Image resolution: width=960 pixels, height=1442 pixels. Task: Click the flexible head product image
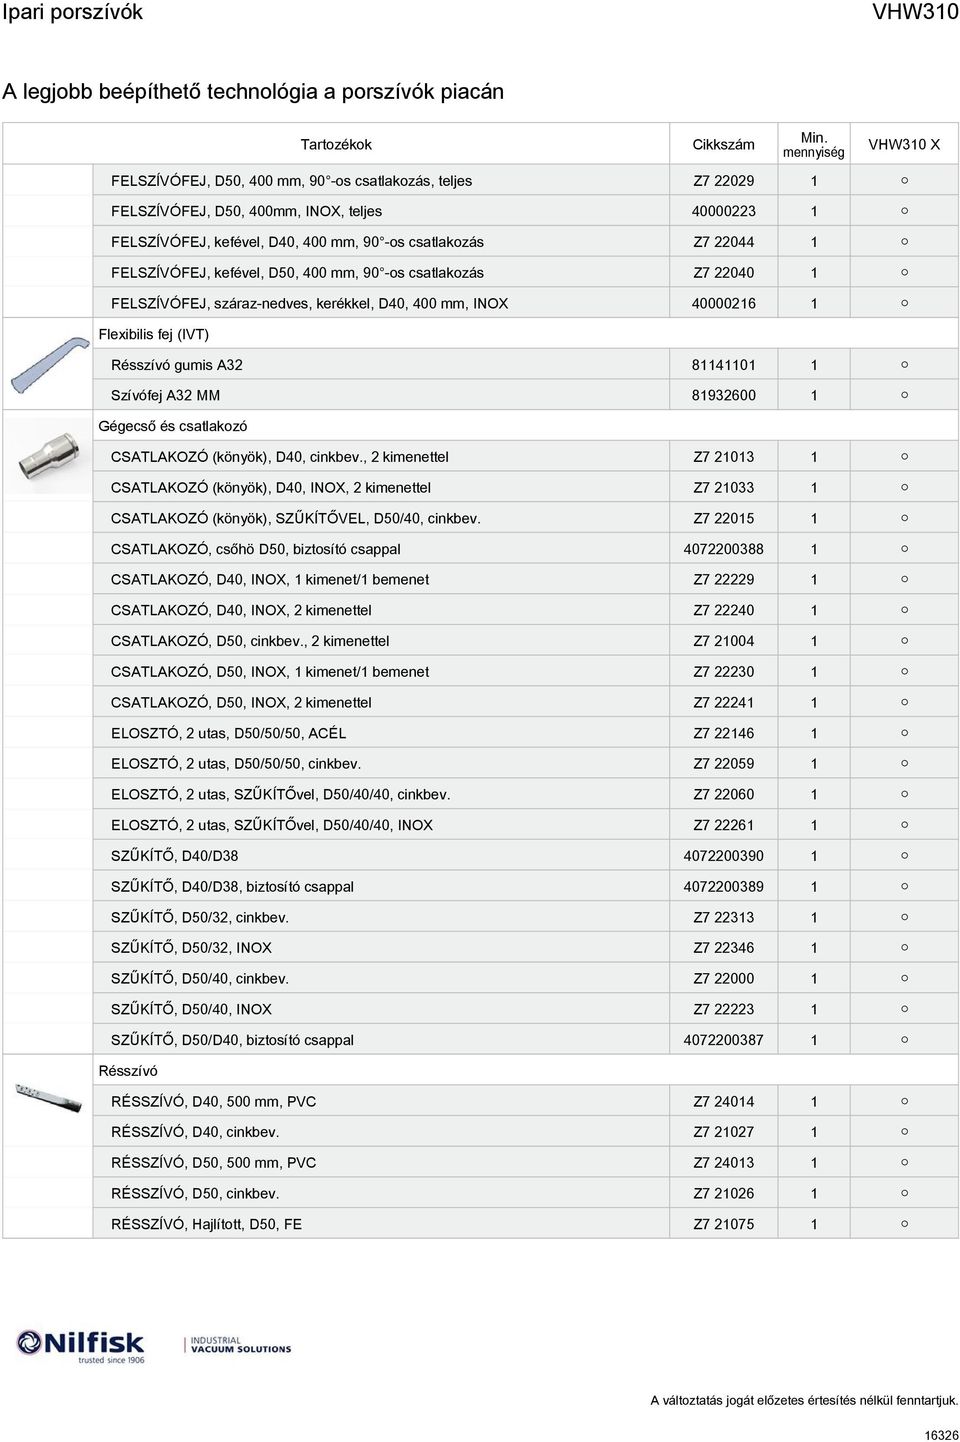point(48,364)
